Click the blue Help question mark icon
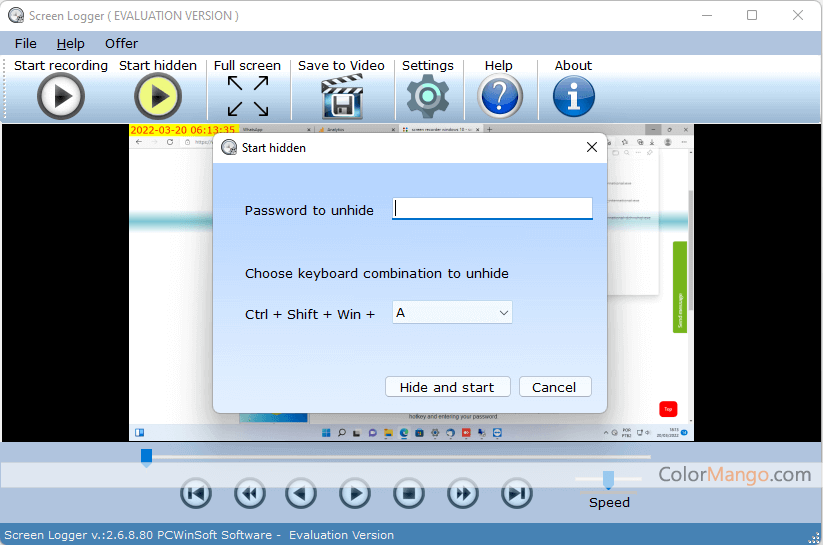 tap(499, 97)
